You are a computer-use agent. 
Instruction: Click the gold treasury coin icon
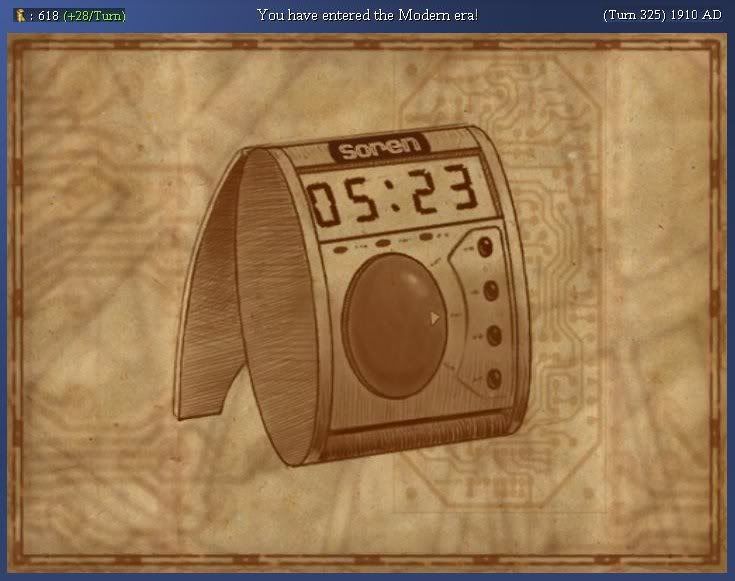(x=21, y=15)
